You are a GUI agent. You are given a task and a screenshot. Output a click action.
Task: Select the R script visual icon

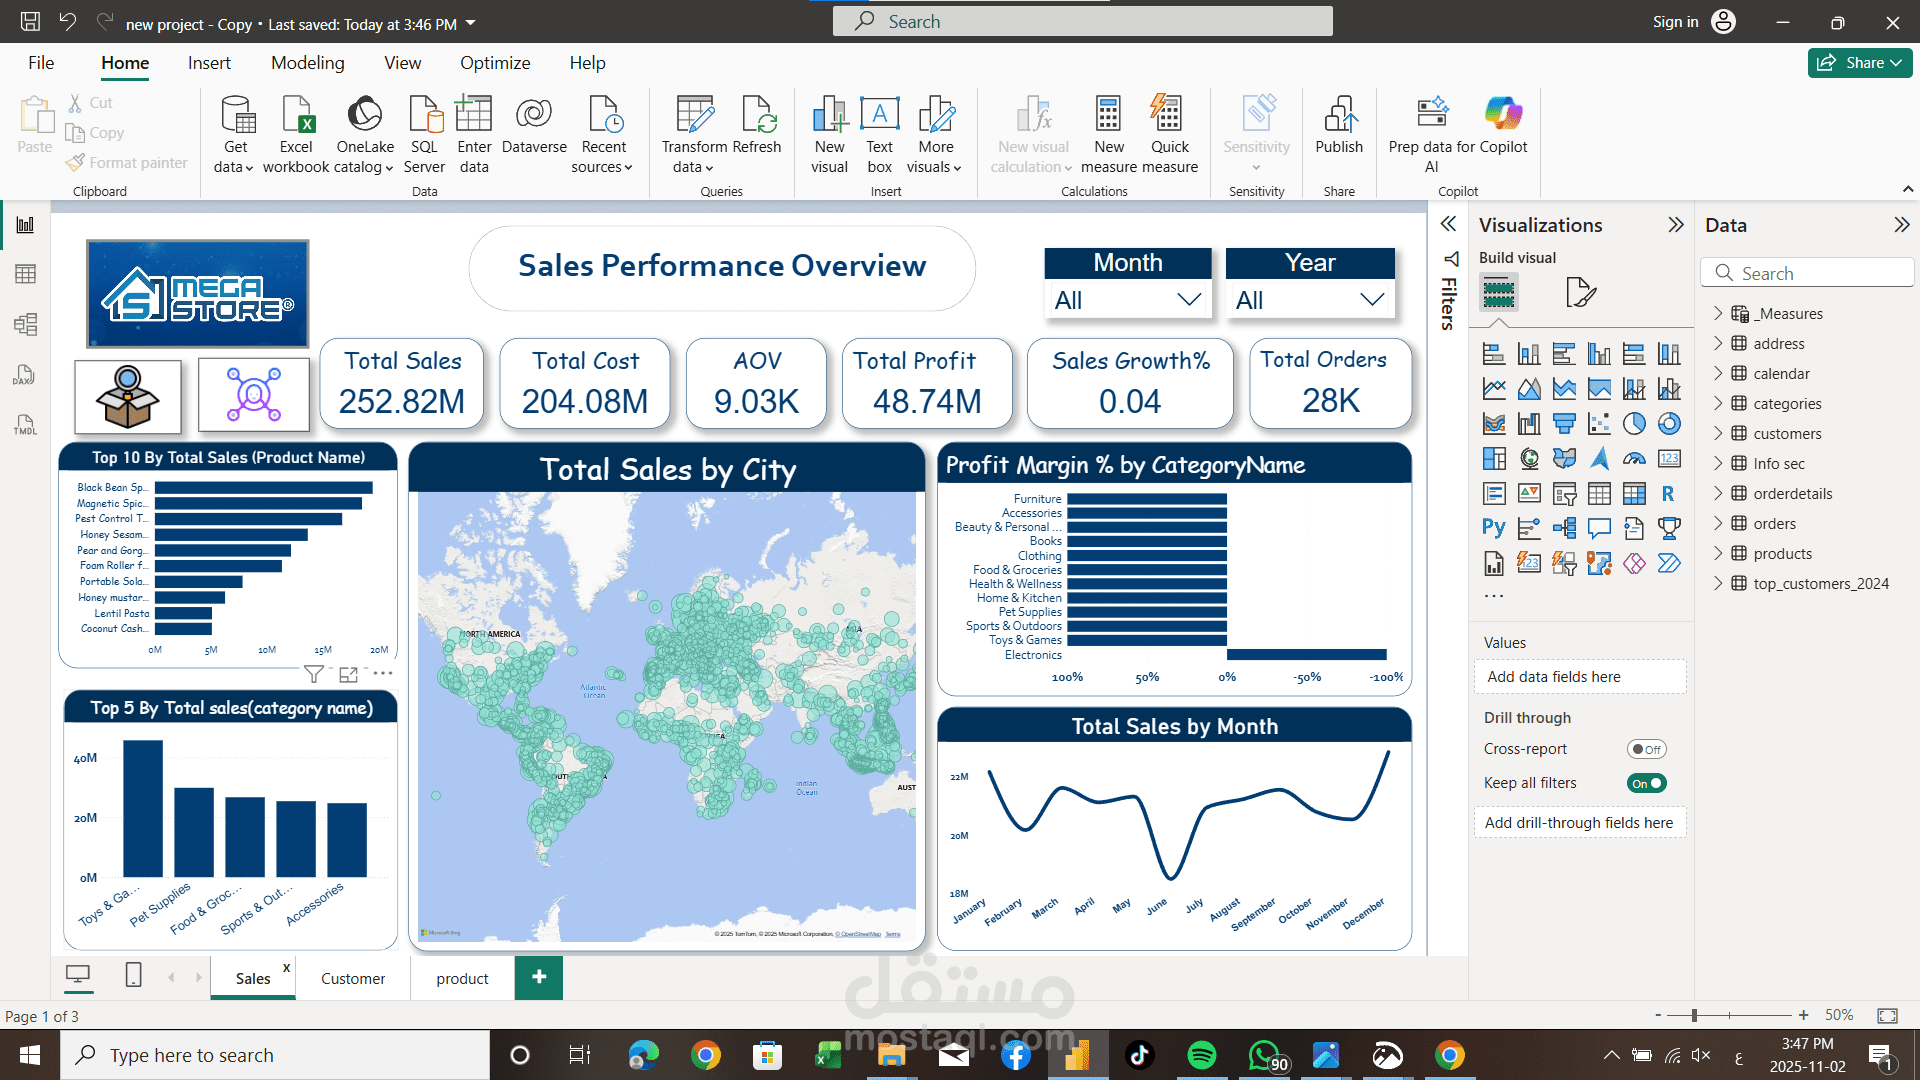[x=1668, y=494]
